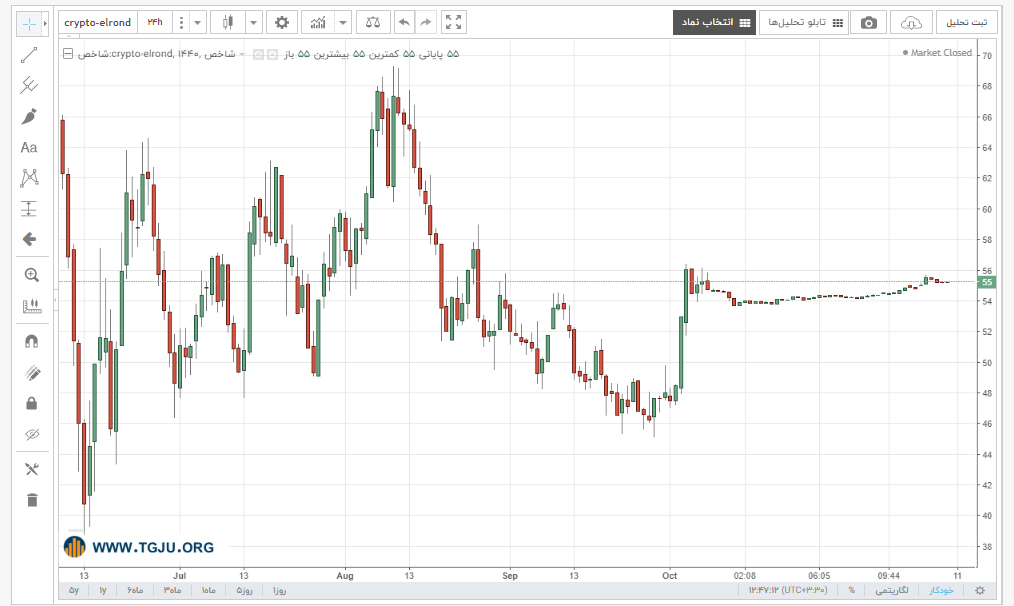Select the ruler measure tool
The height and width of the screenshot is (606, 1014).
pyautogui.click(x=32, y=306)
